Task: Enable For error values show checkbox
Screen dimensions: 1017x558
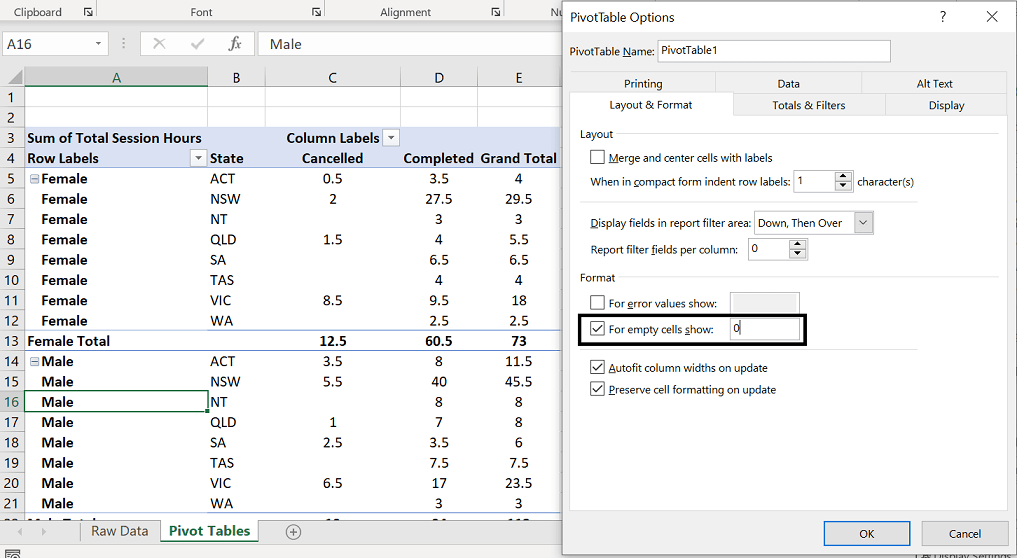Action: pyautogui.click(x=597, y=303)
